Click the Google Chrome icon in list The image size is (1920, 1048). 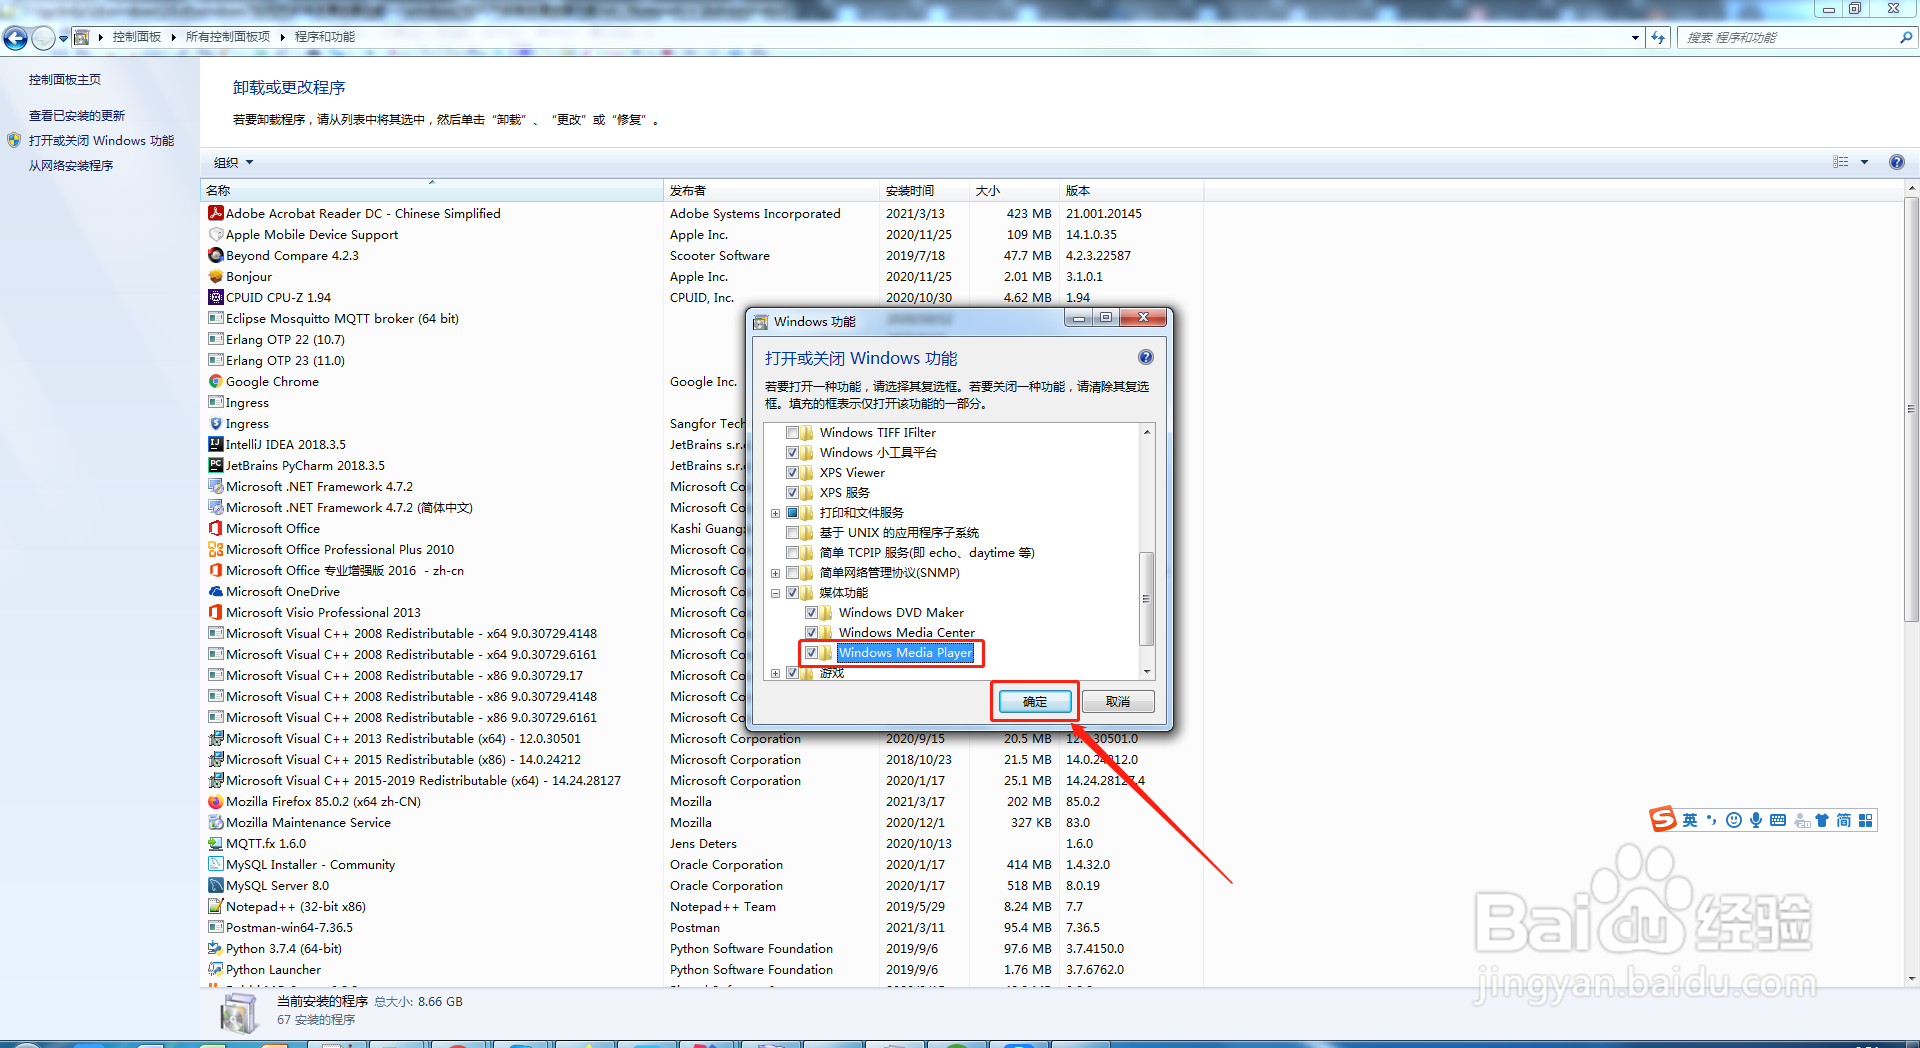215,381
